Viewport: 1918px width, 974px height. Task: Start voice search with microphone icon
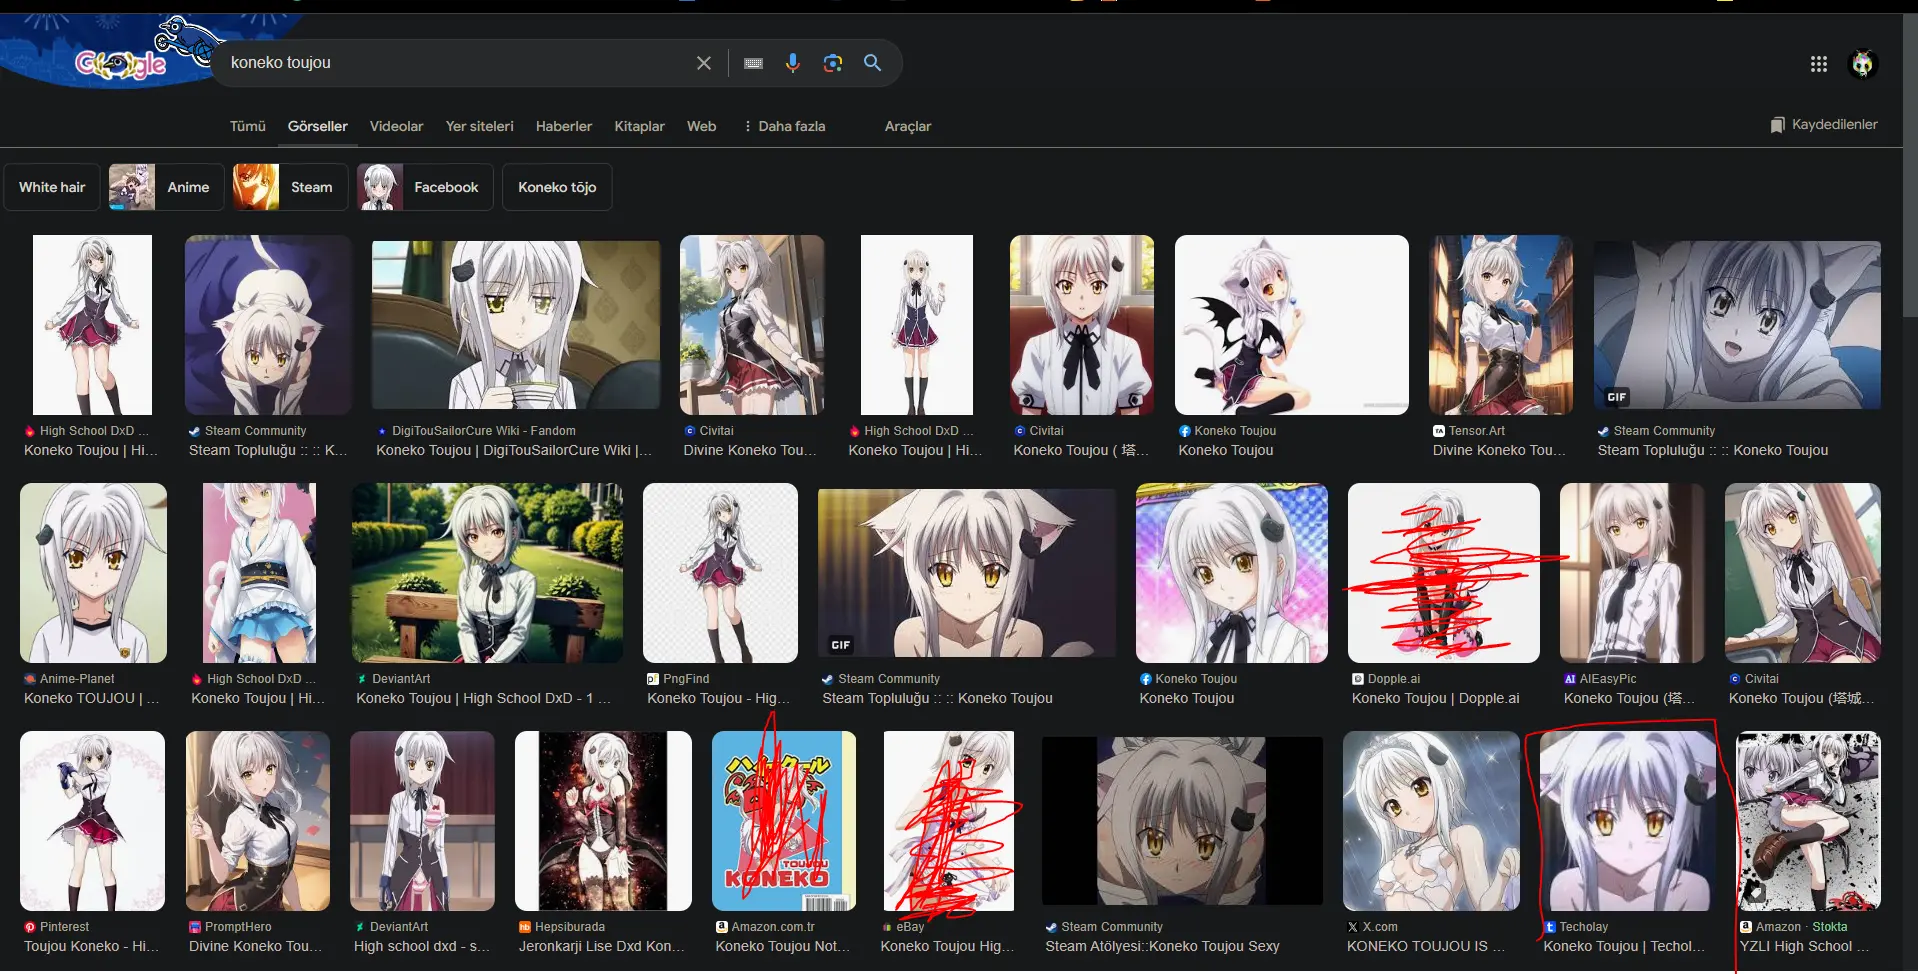coord(793,63)
